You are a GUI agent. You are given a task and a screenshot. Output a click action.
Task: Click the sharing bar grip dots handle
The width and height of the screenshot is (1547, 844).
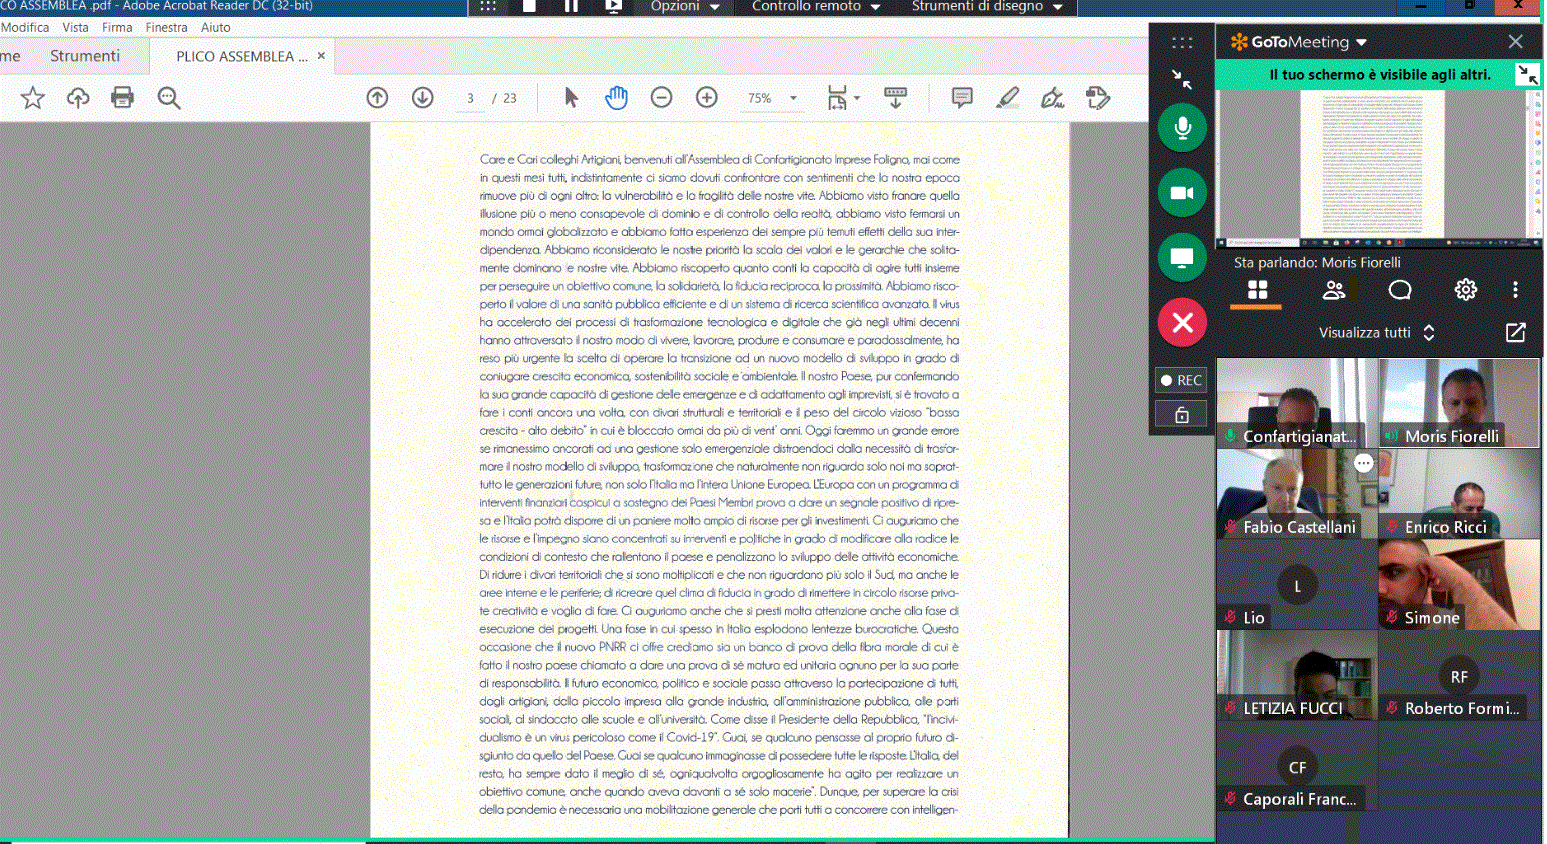[488, 6]
